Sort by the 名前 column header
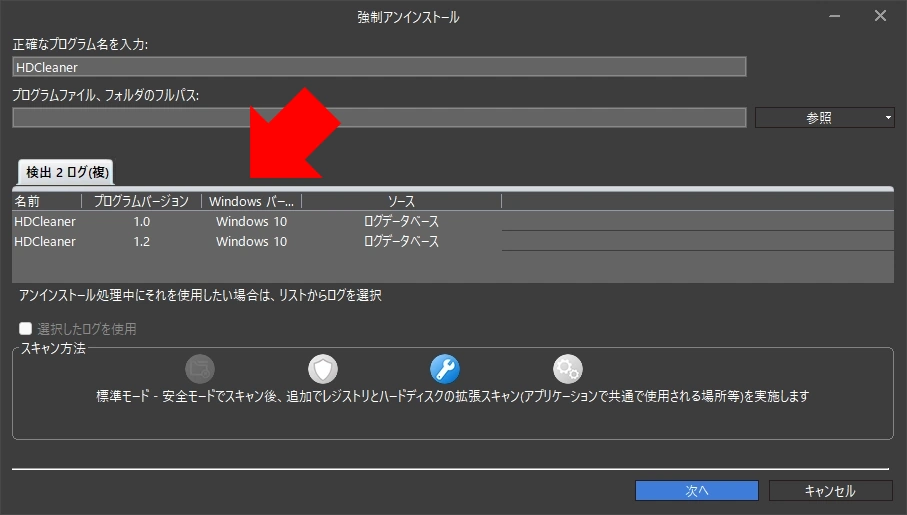The image size is (907, 515). click(47, 201)
